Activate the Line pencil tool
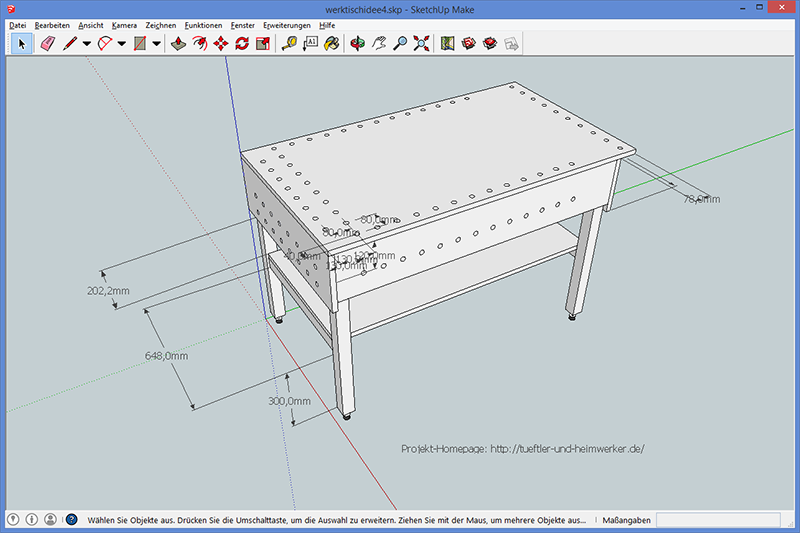 (x=70, y=44)
